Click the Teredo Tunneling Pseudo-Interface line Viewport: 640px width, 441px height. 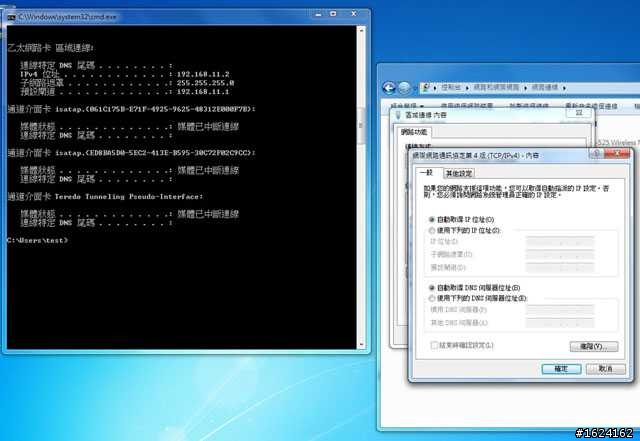tap(105, 197)
